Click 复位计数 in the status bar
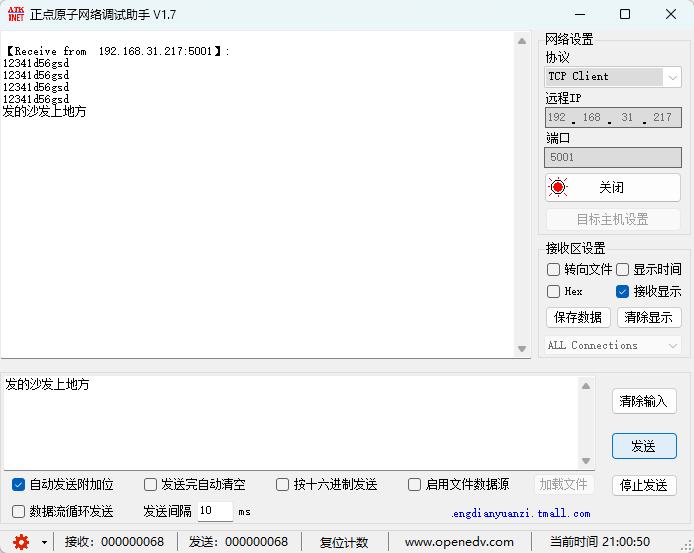Viewport: 694px width, 553px height. pos(344,542)
